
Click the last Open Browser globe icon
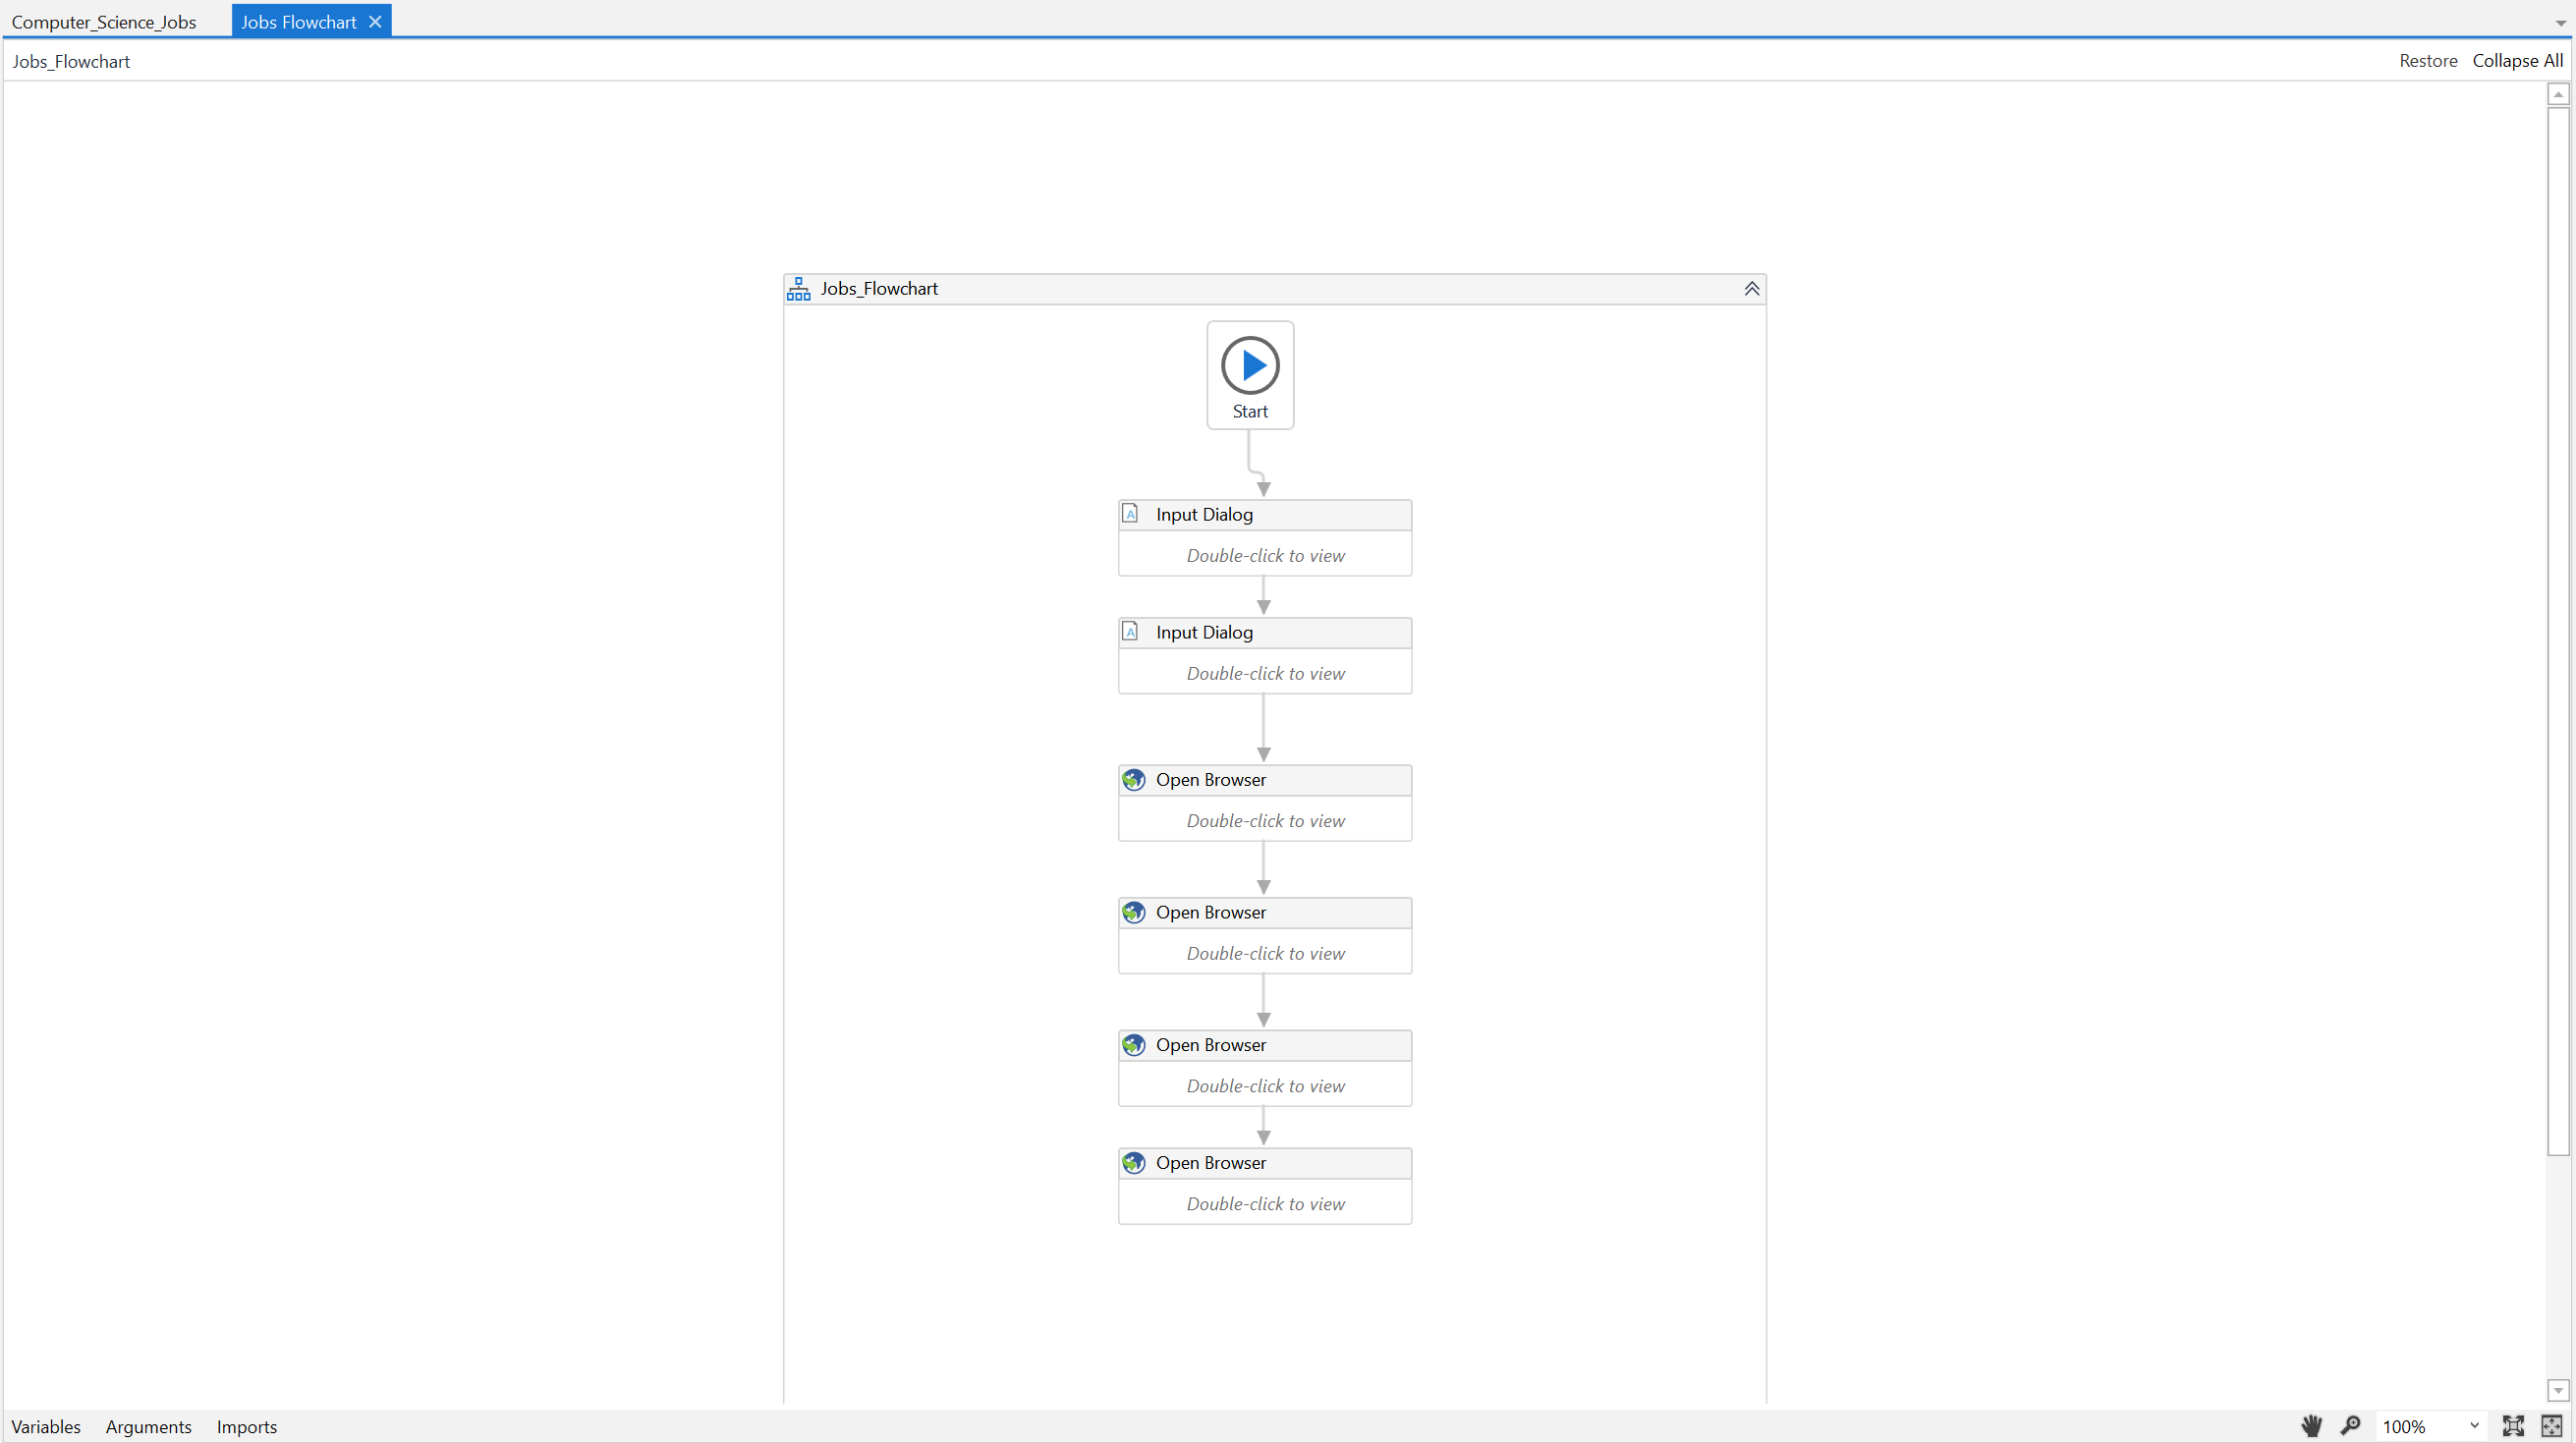coord(1133,1163)
